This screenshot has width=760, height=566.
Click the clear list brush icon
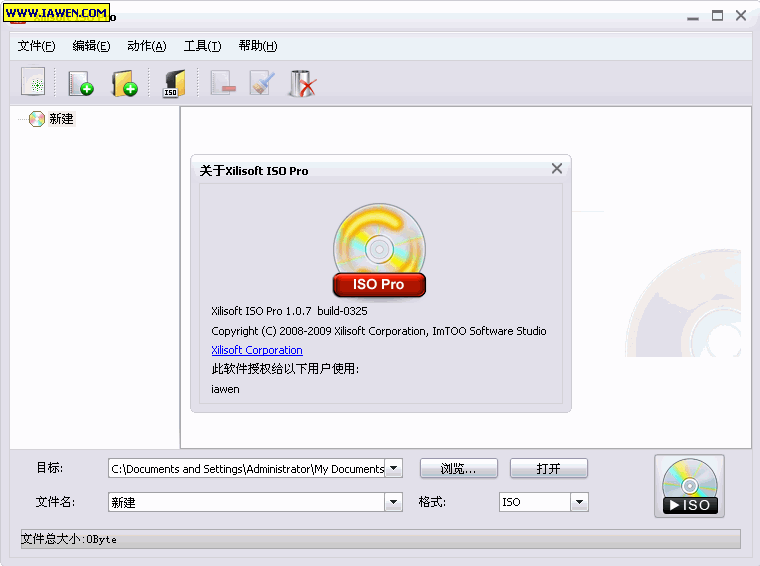(x=261, y=83)
